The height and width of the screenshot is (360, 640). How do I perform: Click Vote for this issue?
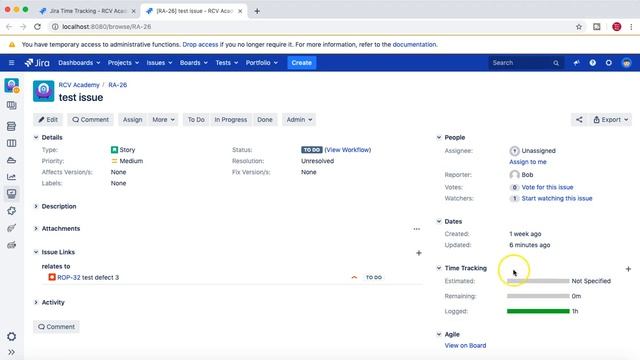click(x=547, y=187)
